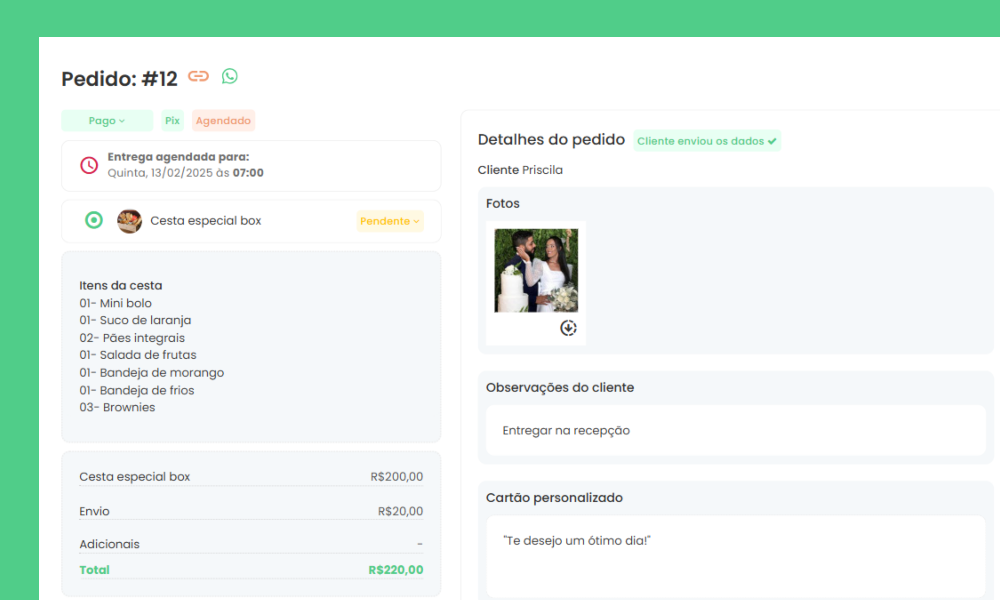Click the Agendado status tag

pyautogui.click(x=223, y=121)
